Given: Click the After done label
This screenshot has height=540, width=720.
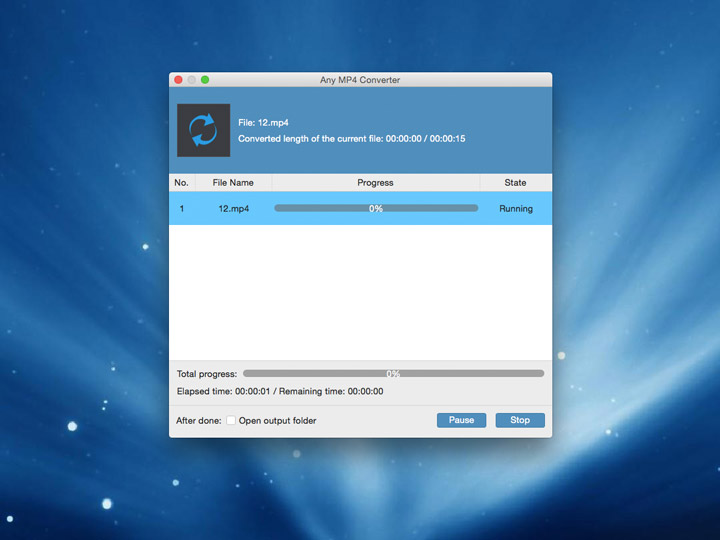Looking at the screenshot, I should (198, 421).
